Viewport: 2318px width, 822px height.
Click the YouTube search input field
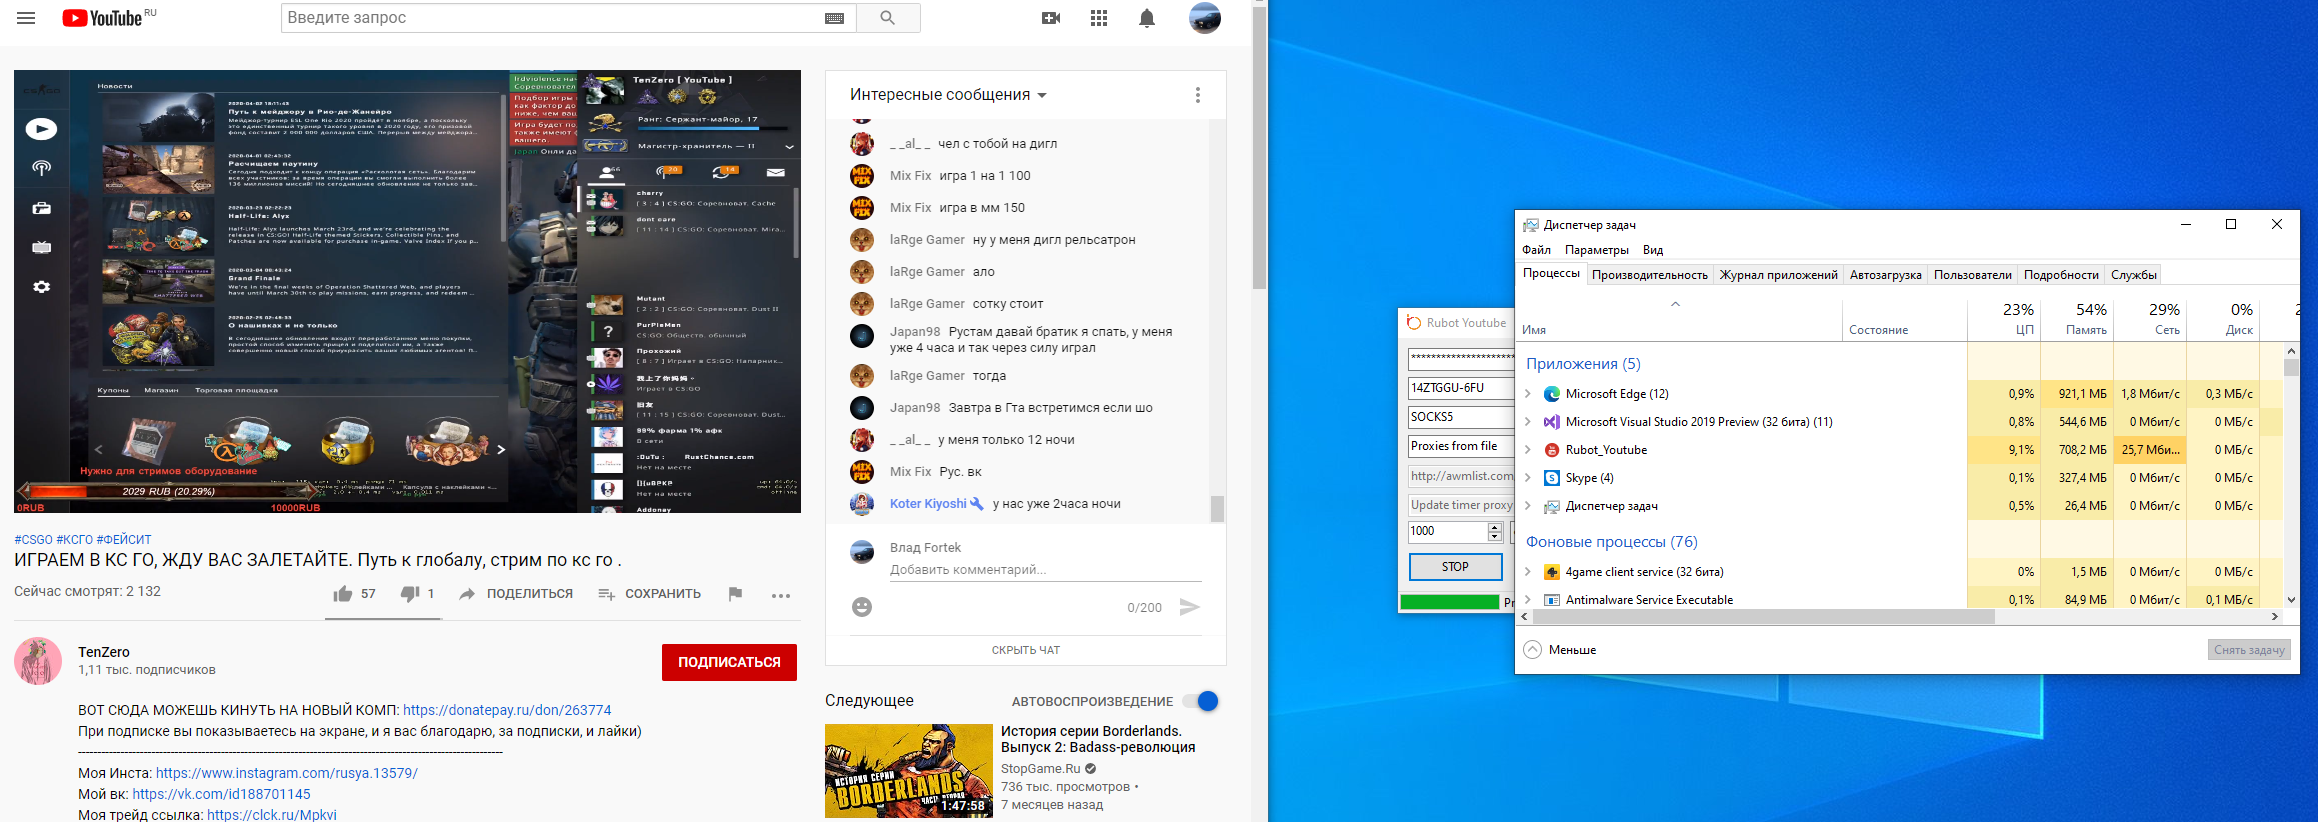pyautogui.click(x=550, y=18)
